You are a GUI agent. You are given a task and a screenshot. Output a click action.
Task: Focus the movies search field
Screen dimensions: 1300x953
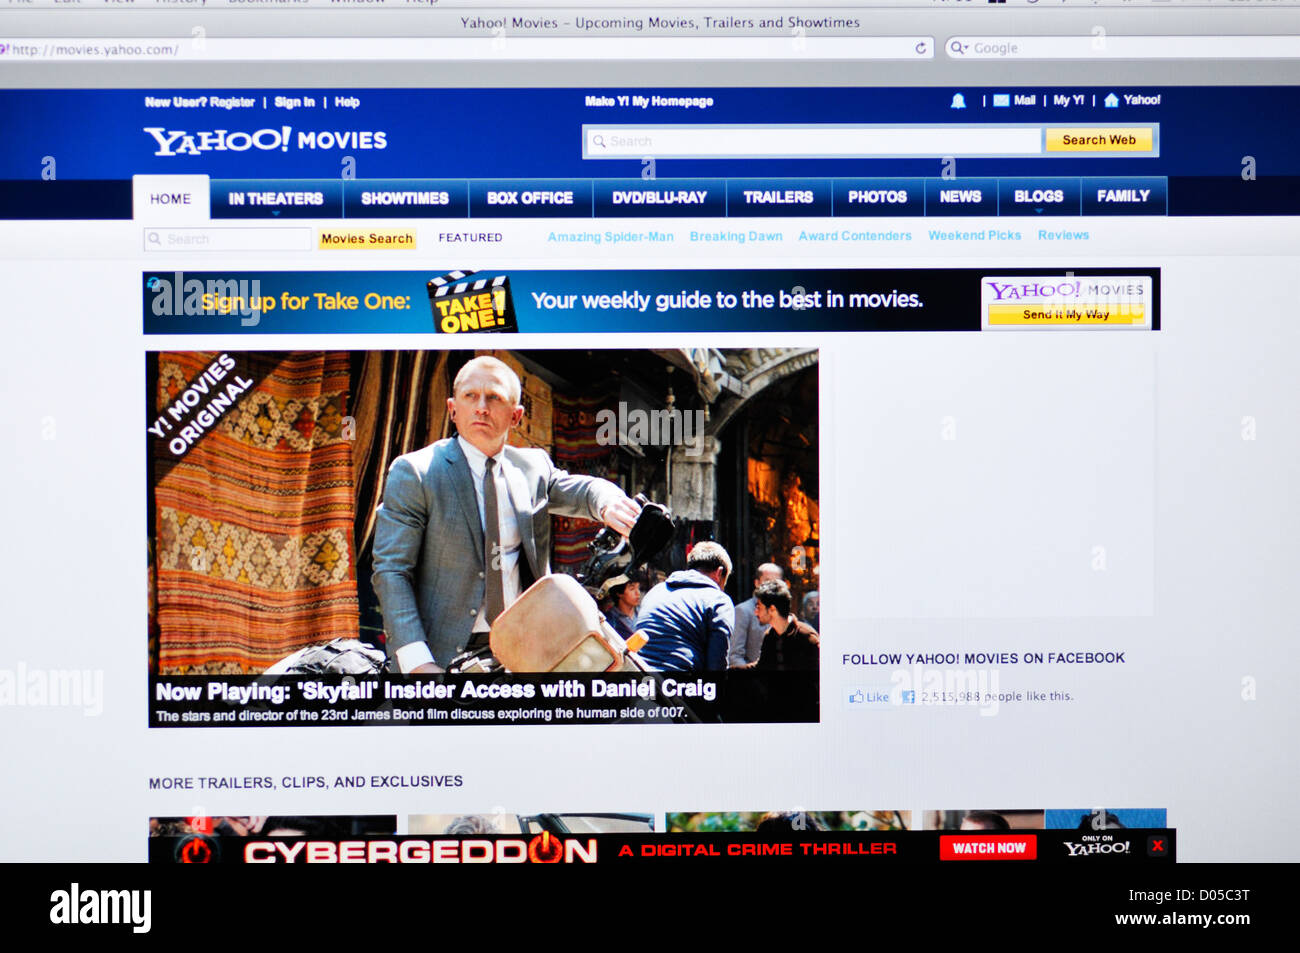(x=228, y=239)
